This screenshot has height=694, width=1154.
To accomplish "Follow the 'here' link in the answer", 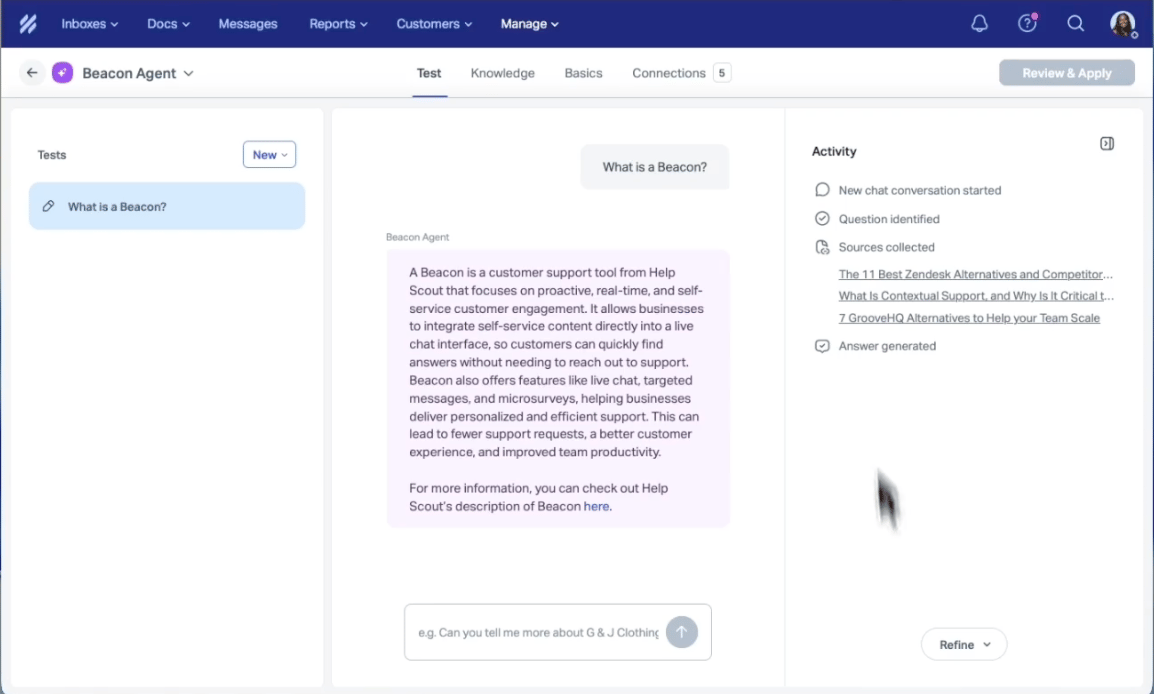I will [x=596, y=506].
